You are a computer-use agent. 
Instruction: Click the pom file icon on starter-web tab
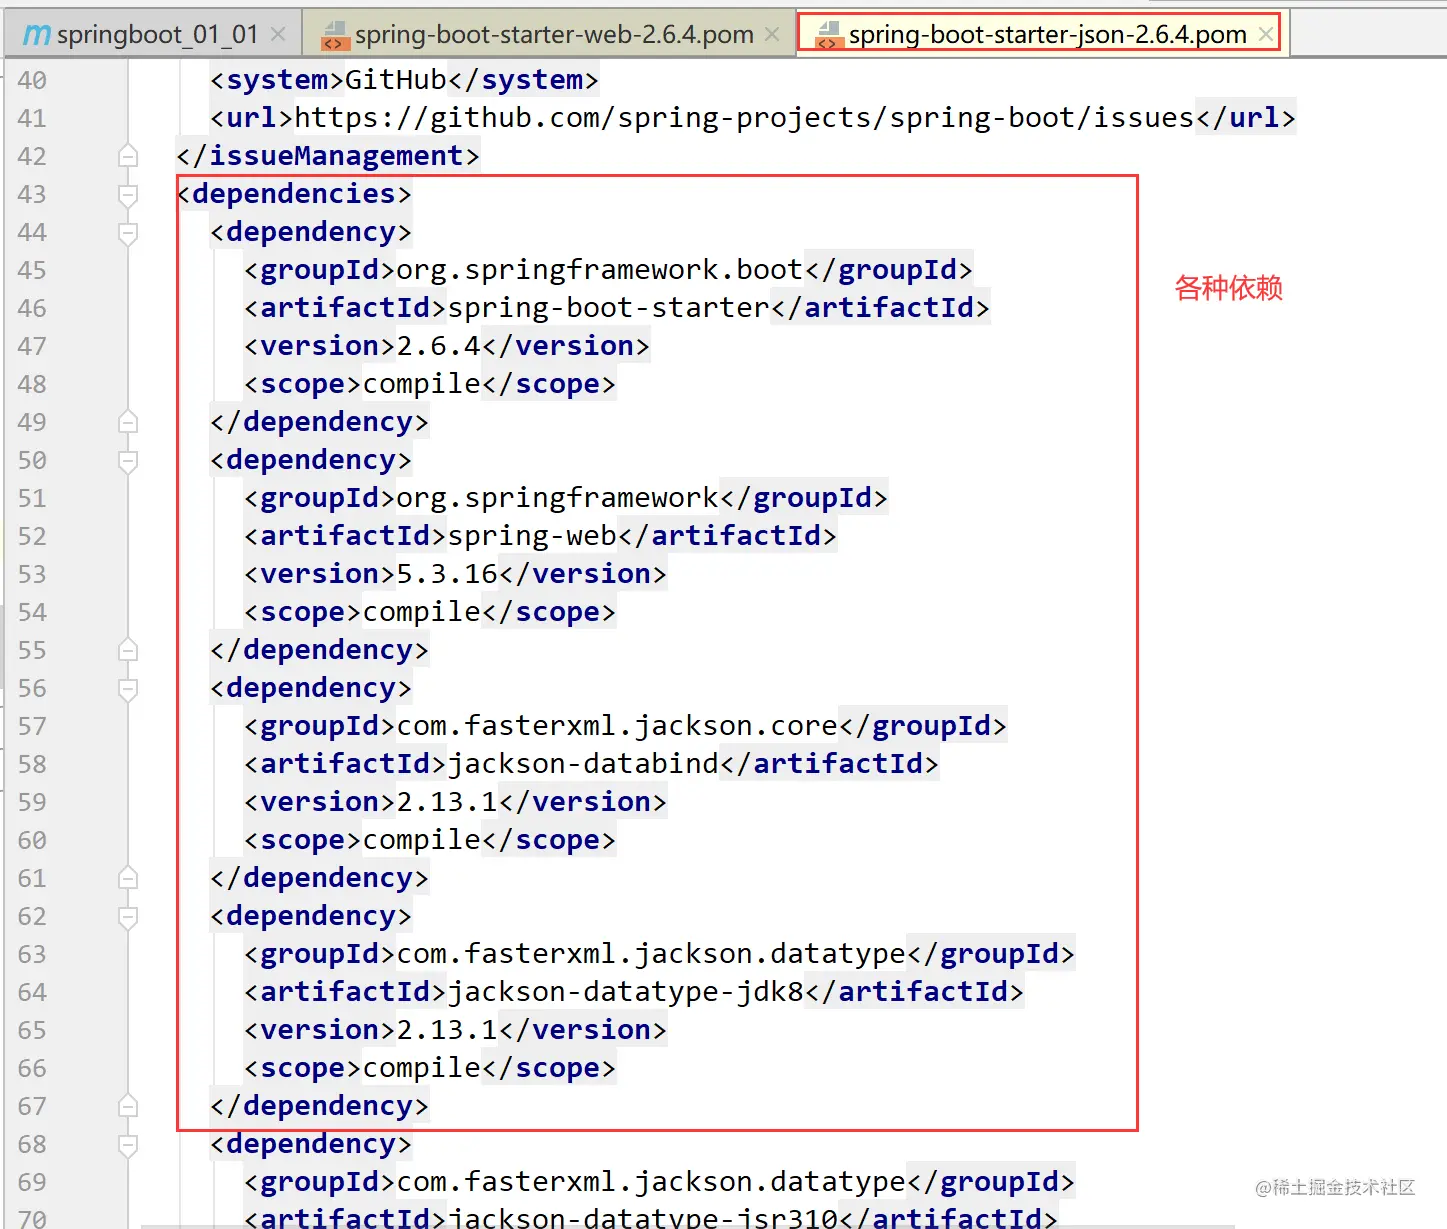click(334, 35)
